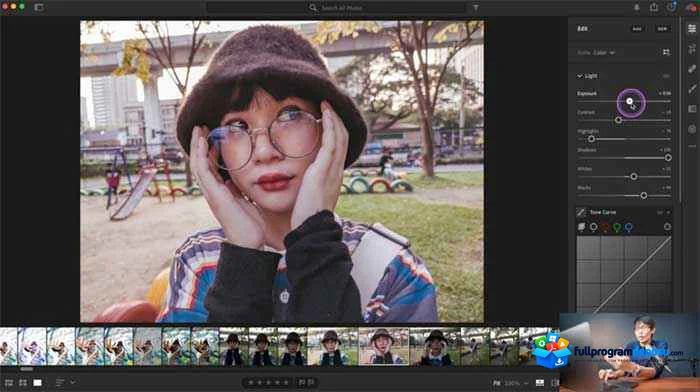
Task: Open the zoom percentage dropdown
Action: tap(517, 383)
